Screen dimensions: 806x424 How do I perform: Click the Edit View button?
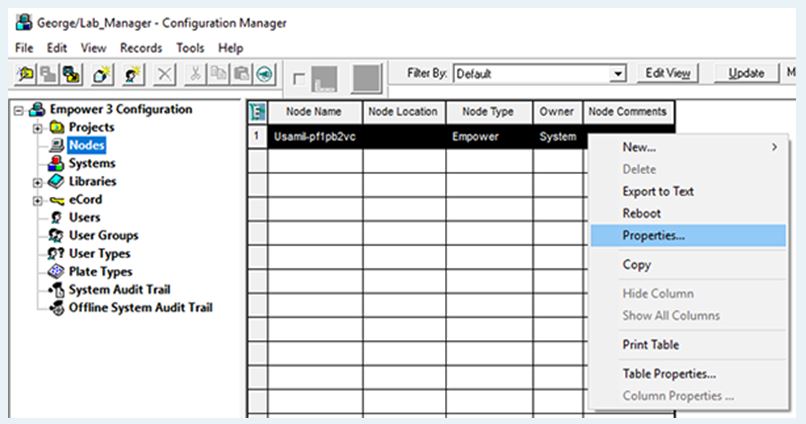[667, 74]
